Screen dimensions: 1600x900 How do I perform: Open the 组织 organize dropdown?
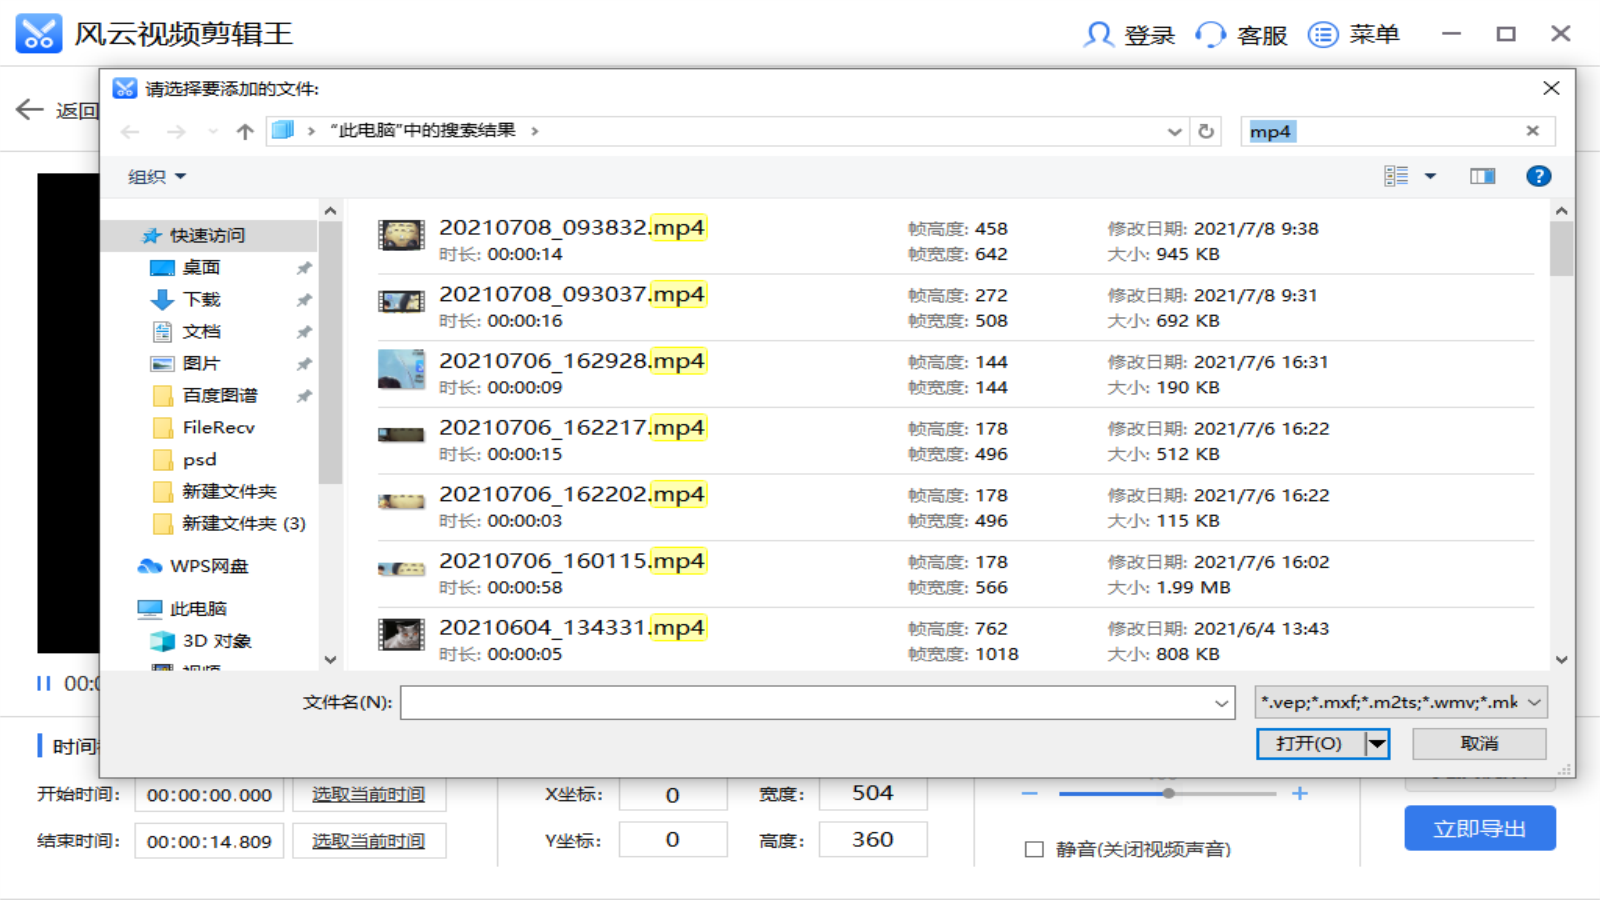coord(157,177)
